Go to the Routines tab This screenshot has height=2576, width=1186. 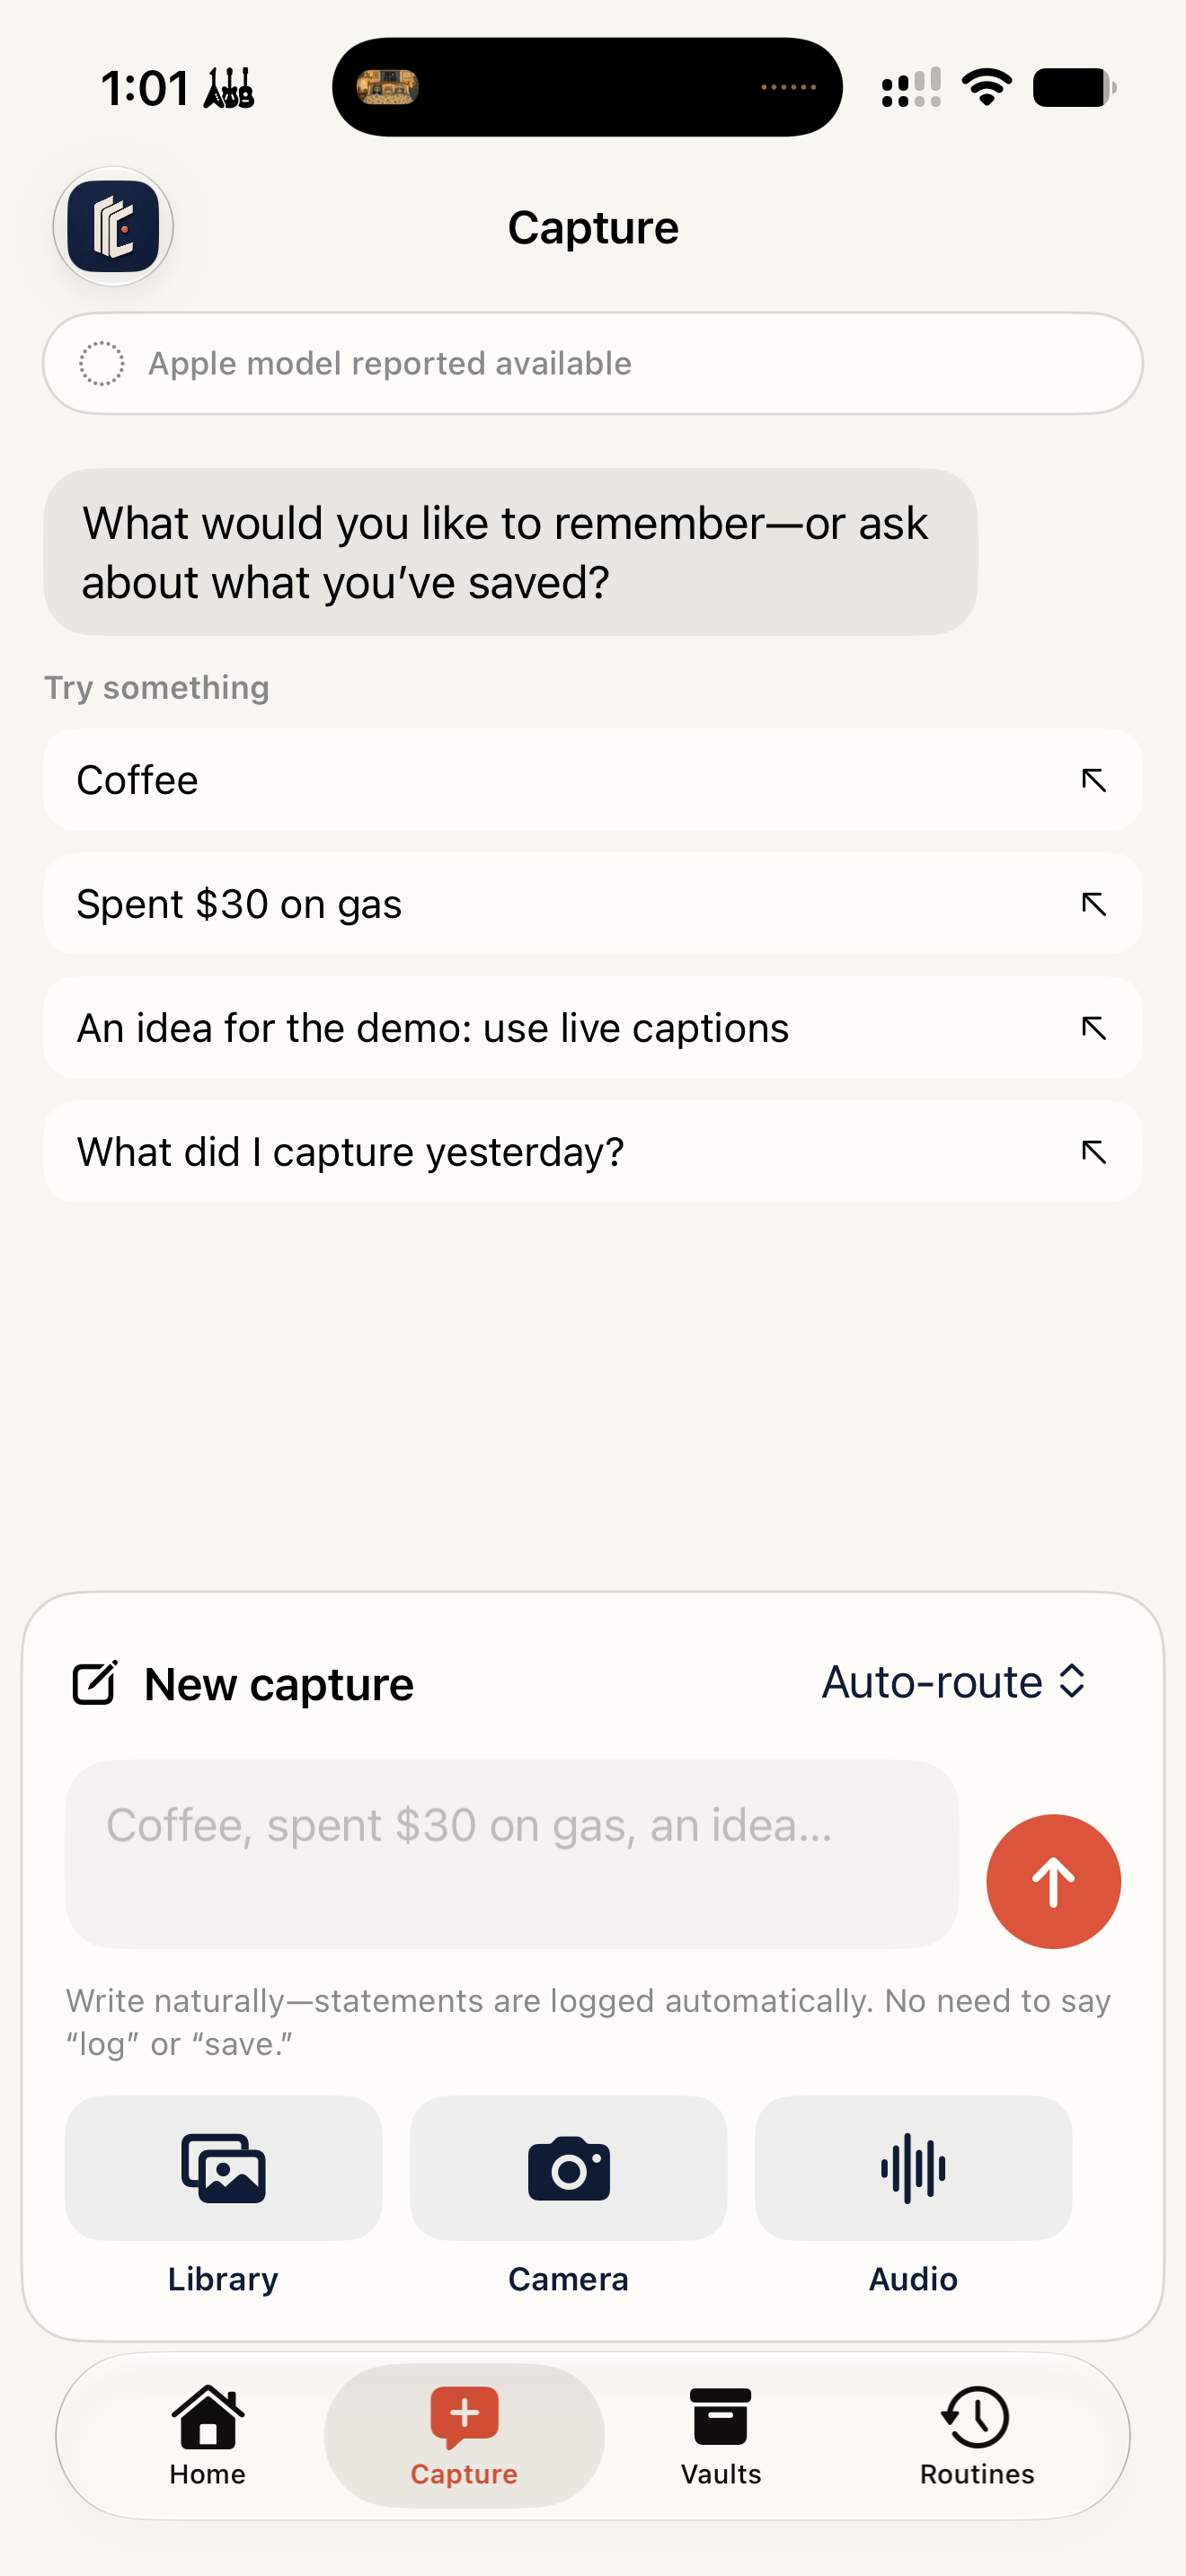tap(977, 2435)
